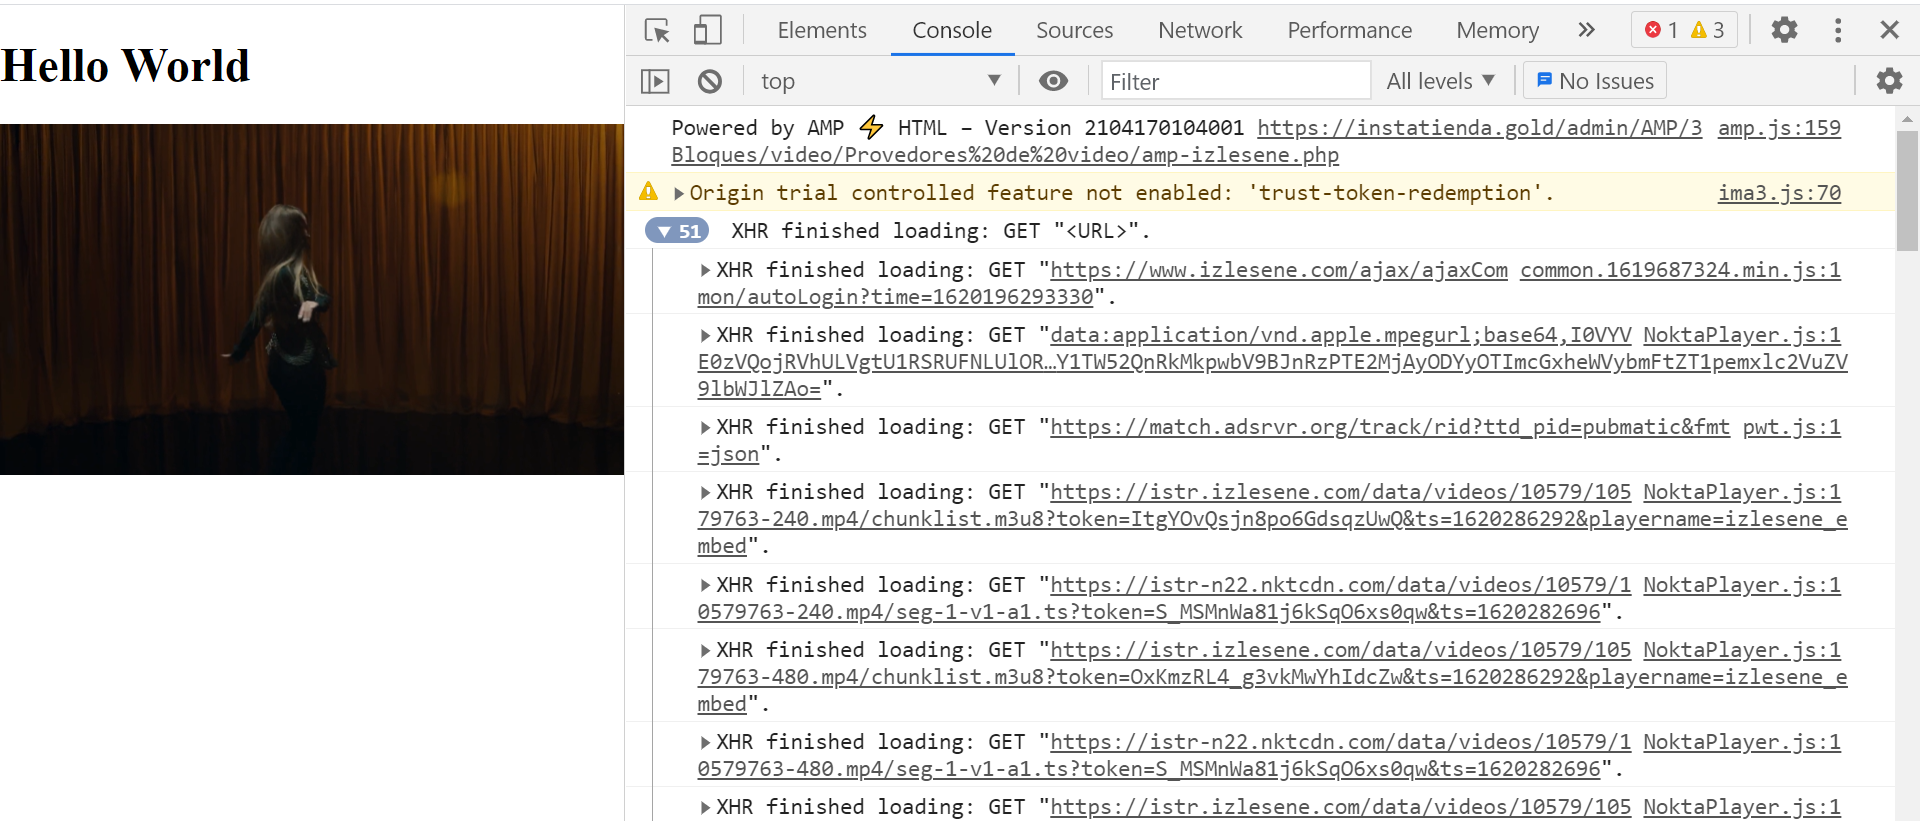Toggle the device toolbar icon
Viewport: 1920px width, 821px height.
(707, 30)
